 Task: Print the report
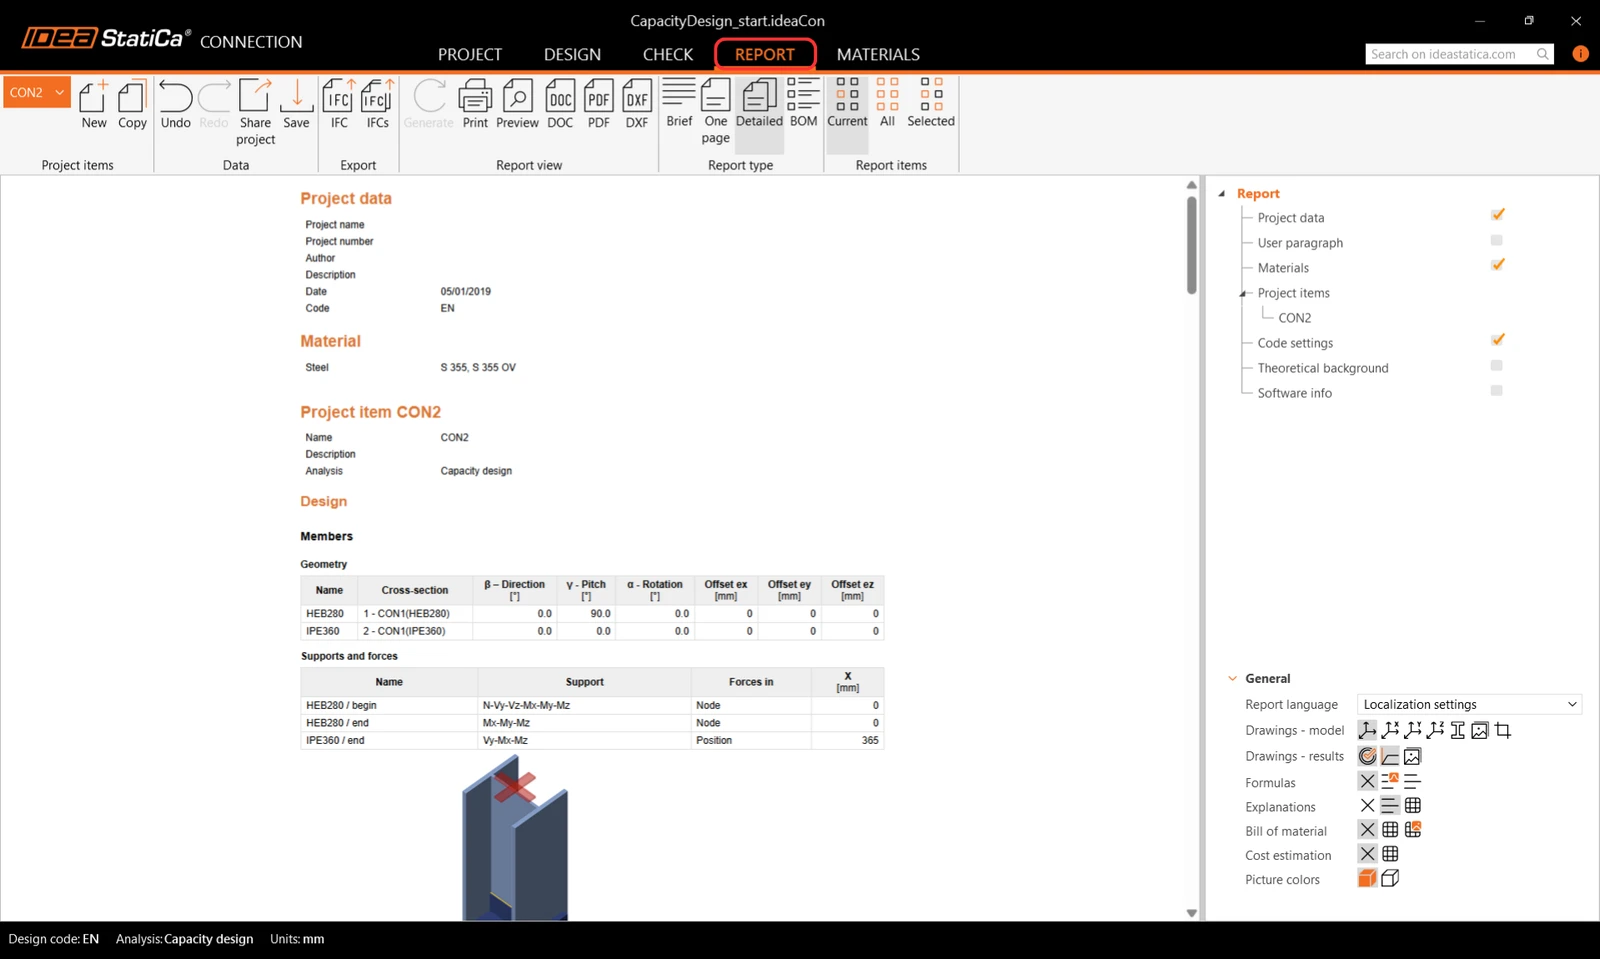(475, 104)
